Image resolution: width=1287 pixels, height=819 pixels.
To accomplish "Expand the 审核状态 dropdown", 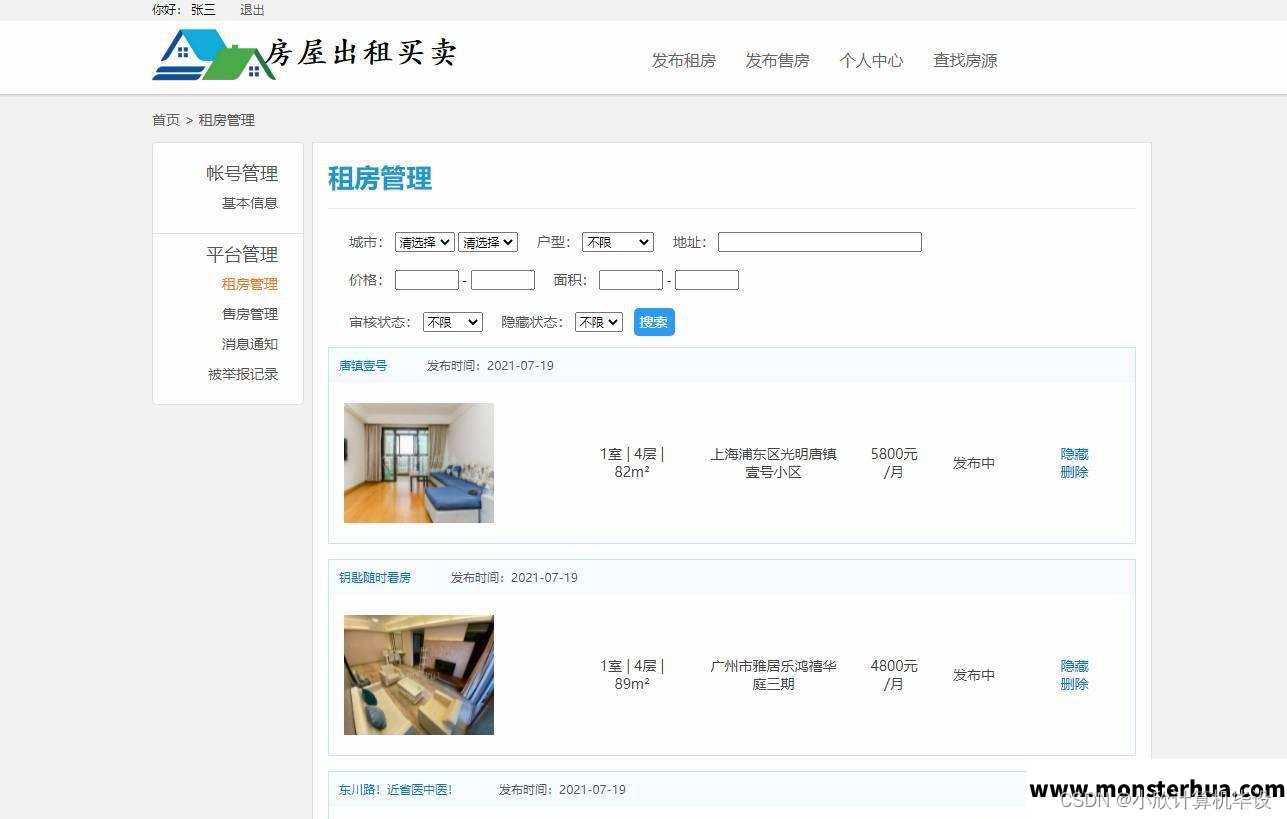I will click(x=452, y=322).
